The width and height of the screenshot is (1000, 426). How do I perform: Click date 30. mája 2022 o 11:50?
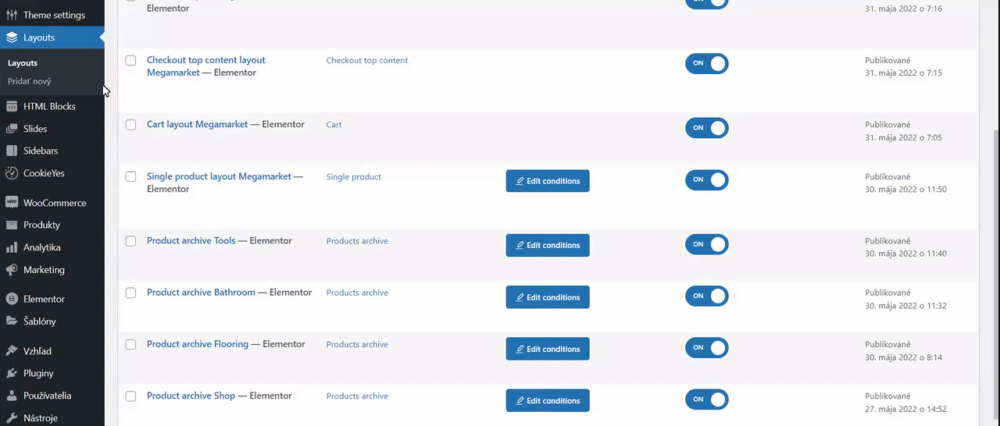click(906, 189)
